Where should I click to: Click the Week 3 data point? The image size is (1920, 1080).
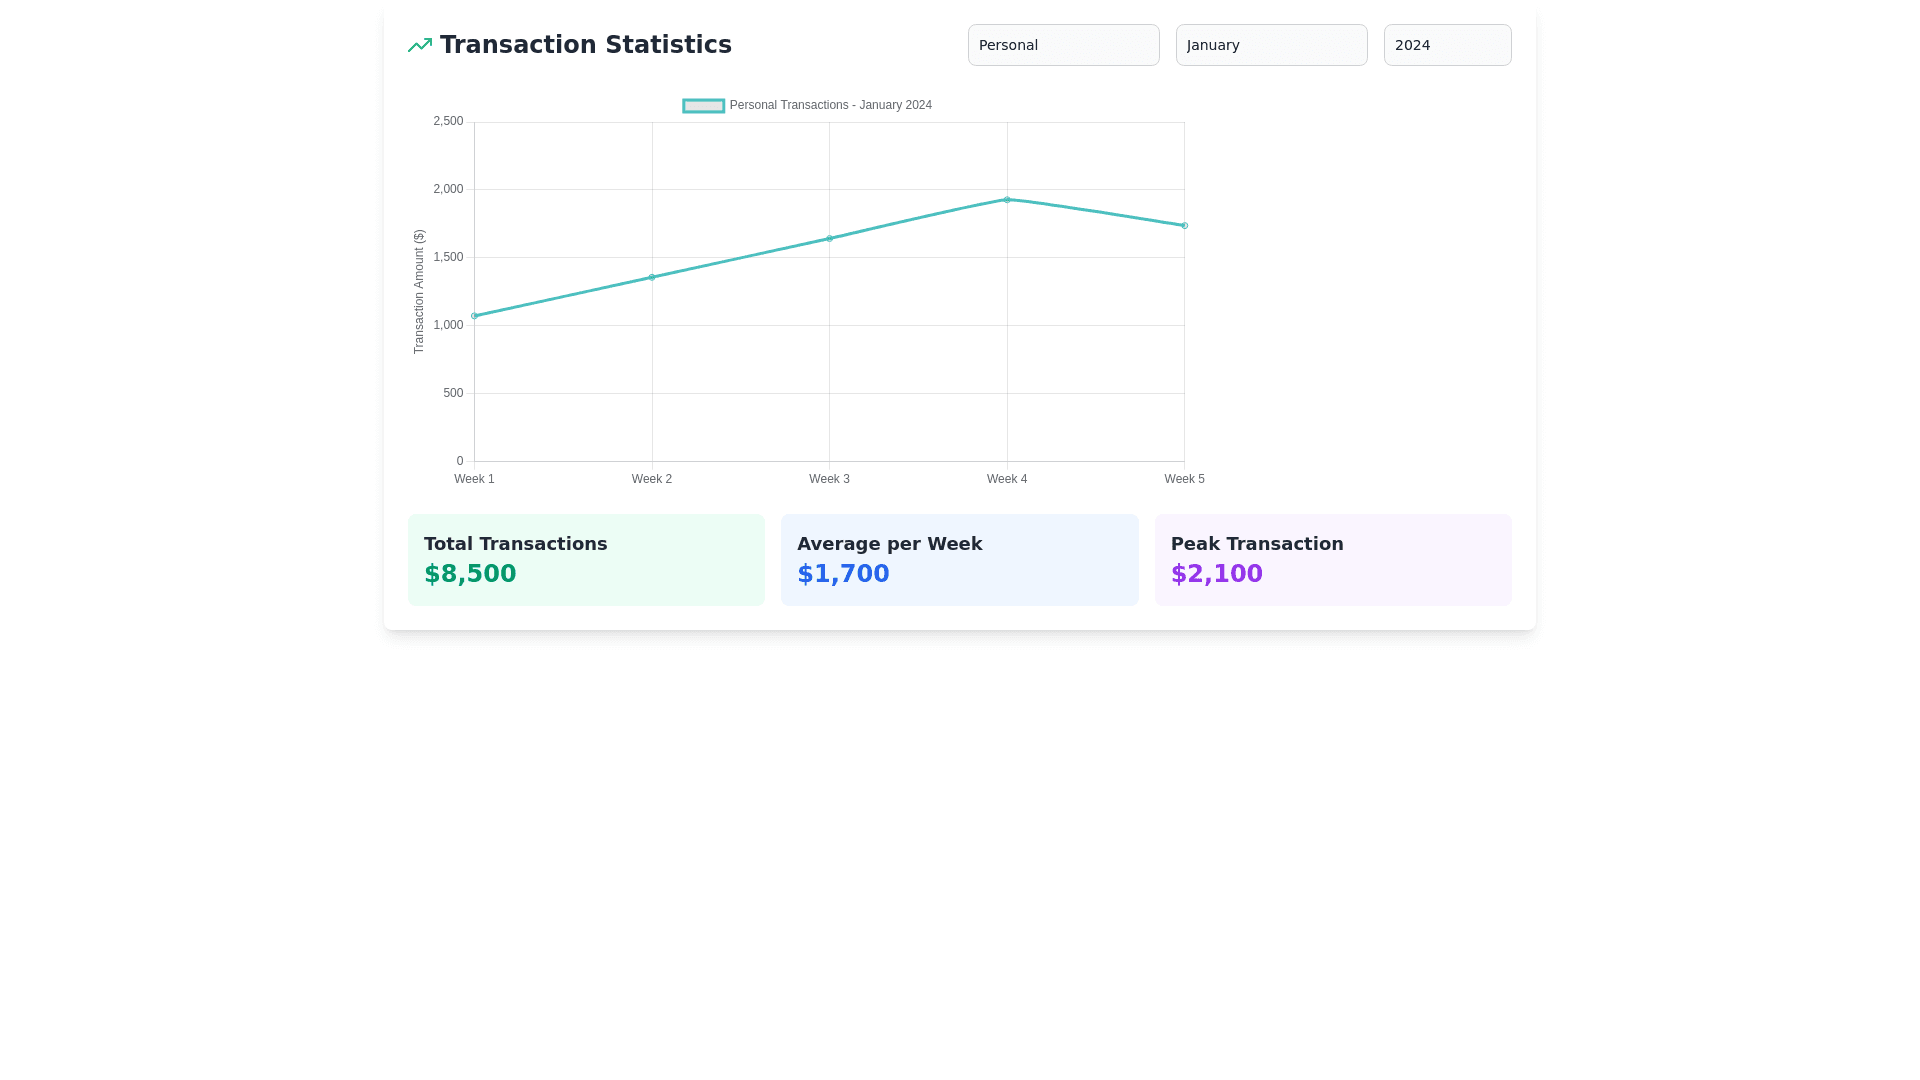tap(829, 239)
